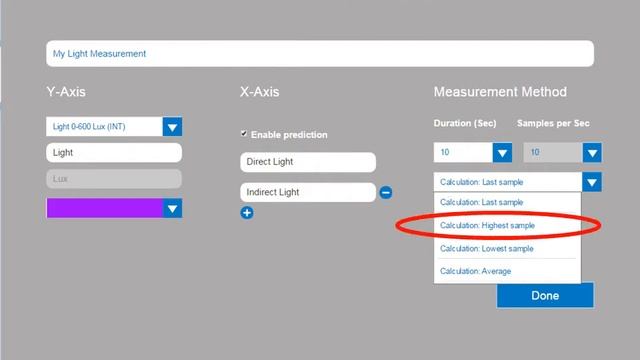Toggle the Enable prediction checkbox
The height and width of the screenshot is (360, 640).
tap(244, 133)
